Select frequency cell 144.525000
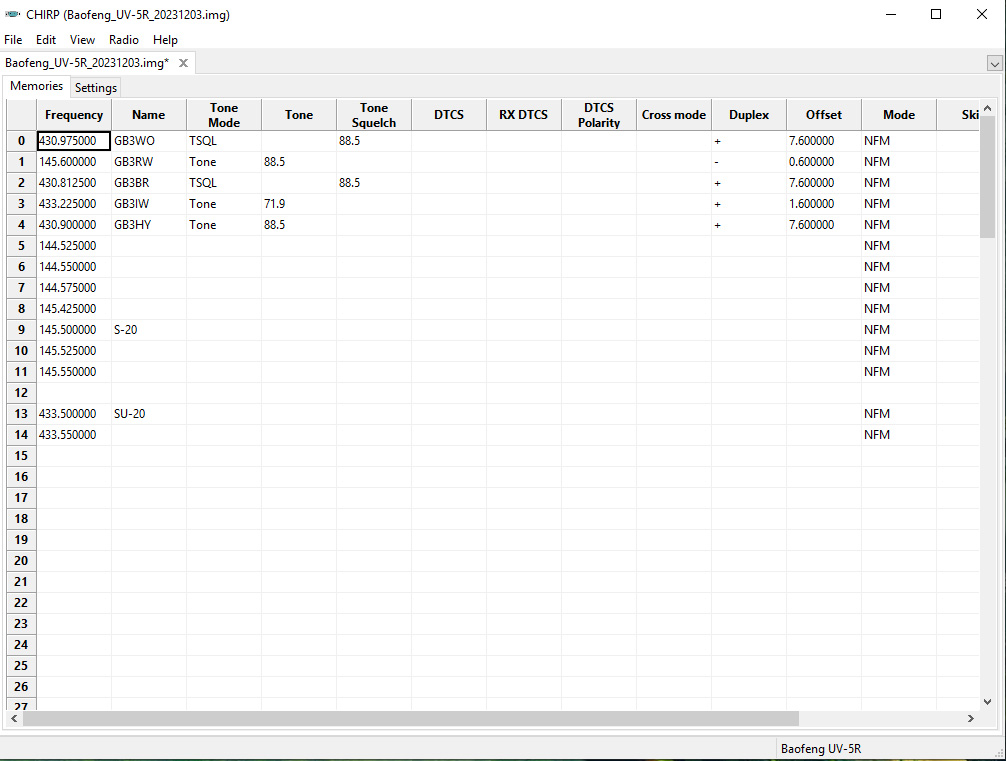The height and width of the screenshot is (761, 1006). coord(74,246)
